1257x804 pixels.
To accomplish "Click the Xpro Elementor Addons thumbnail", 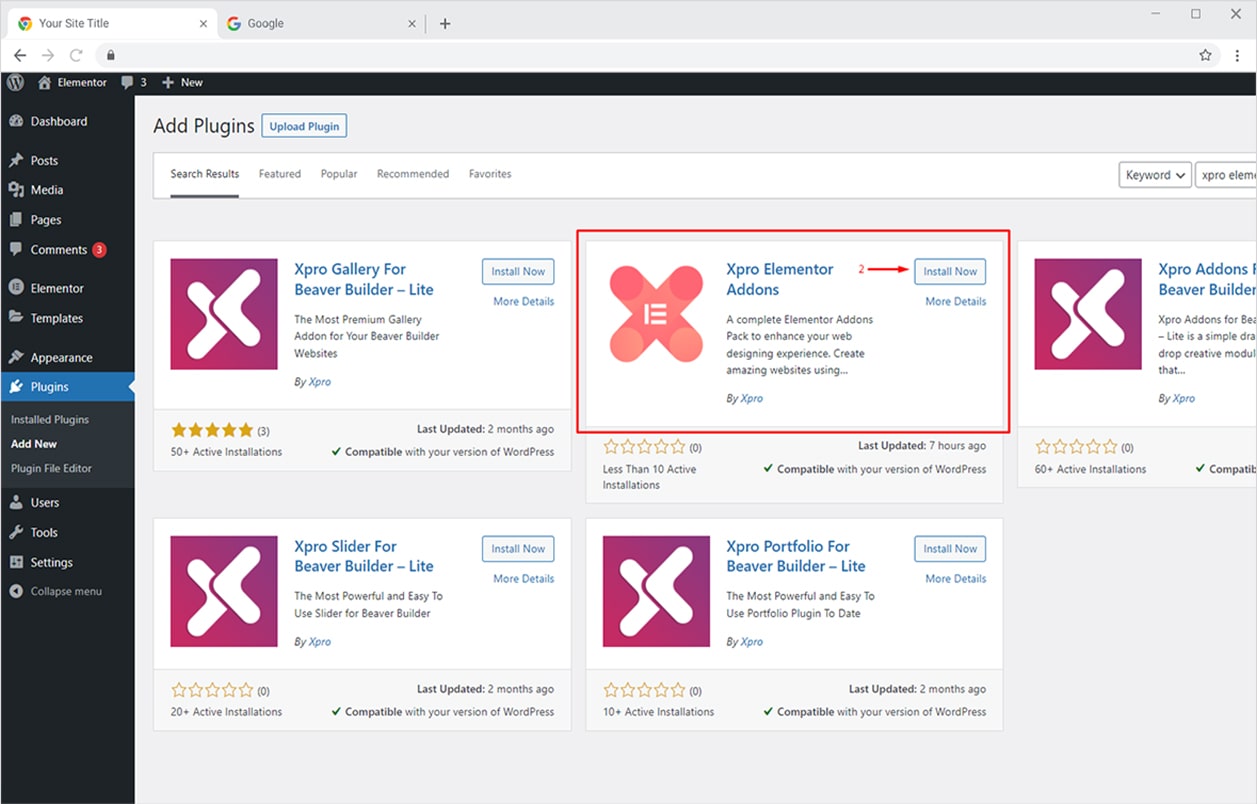I will coord(656,314).
